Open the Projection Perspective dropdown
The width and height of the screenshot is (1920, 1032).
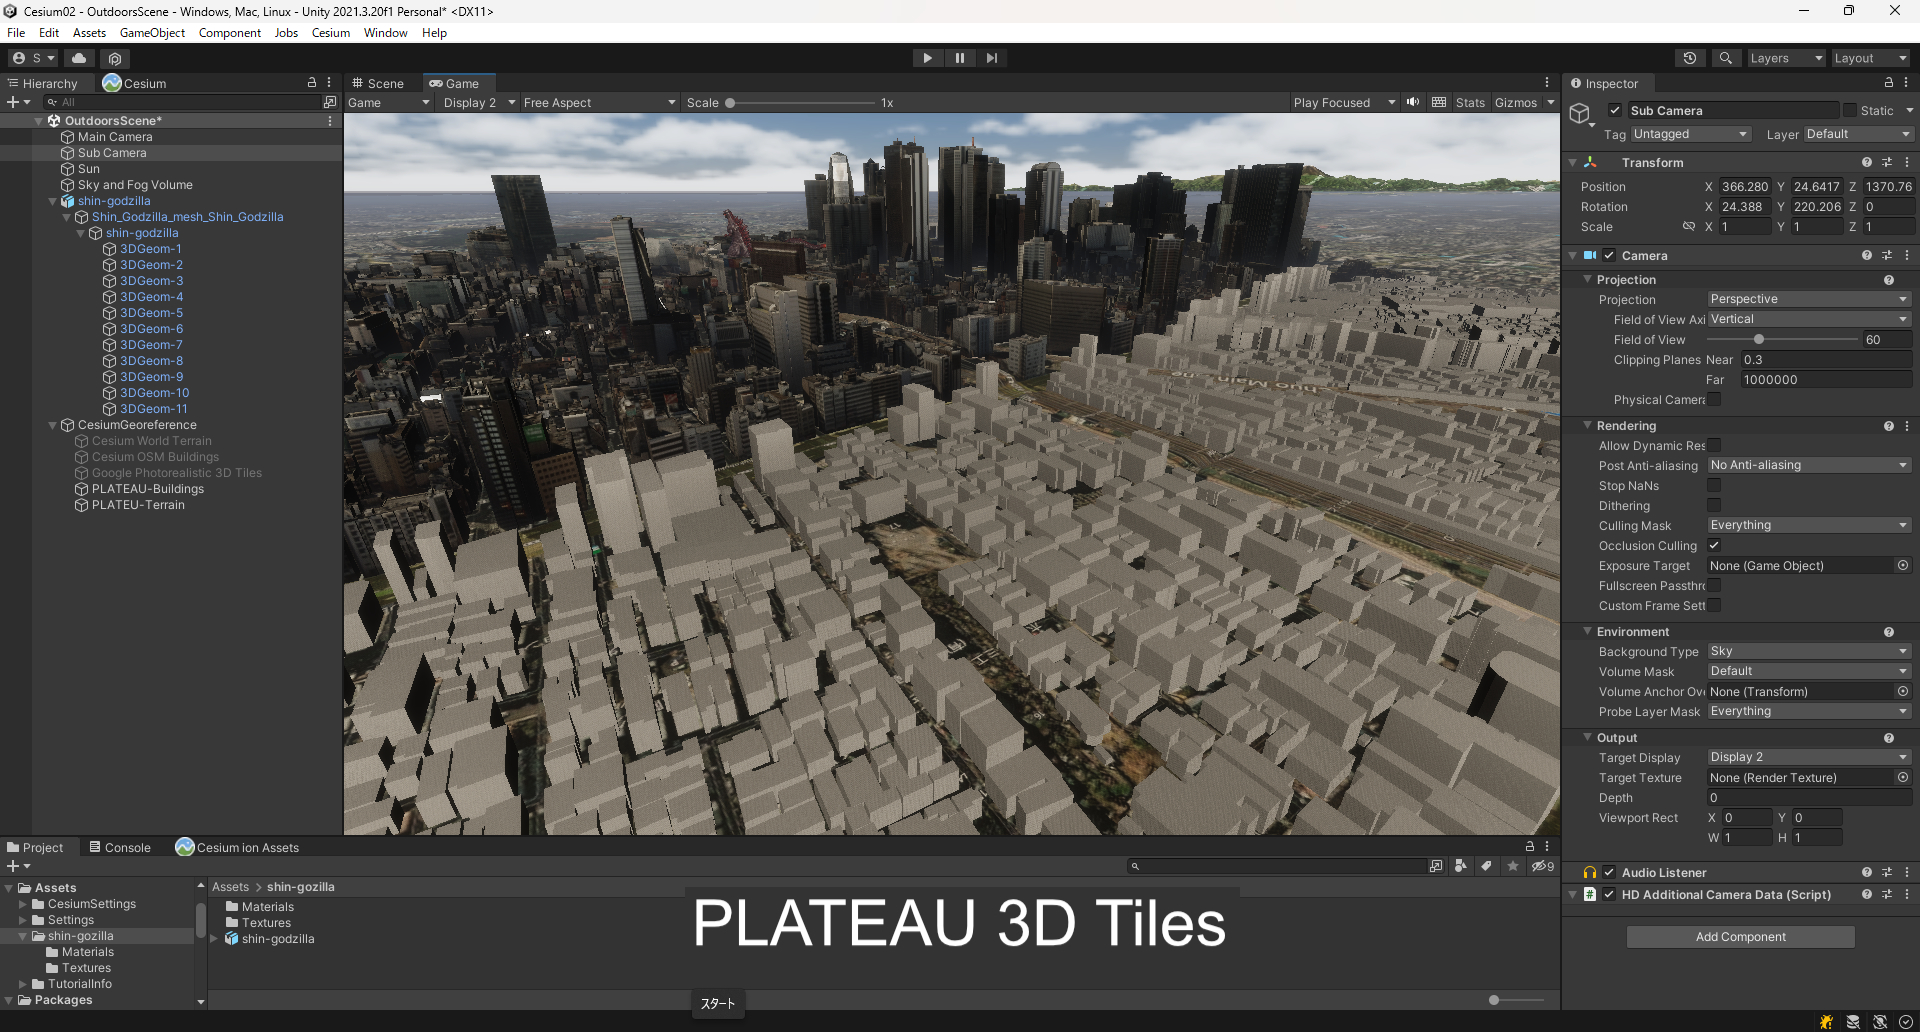[1809, 299]
